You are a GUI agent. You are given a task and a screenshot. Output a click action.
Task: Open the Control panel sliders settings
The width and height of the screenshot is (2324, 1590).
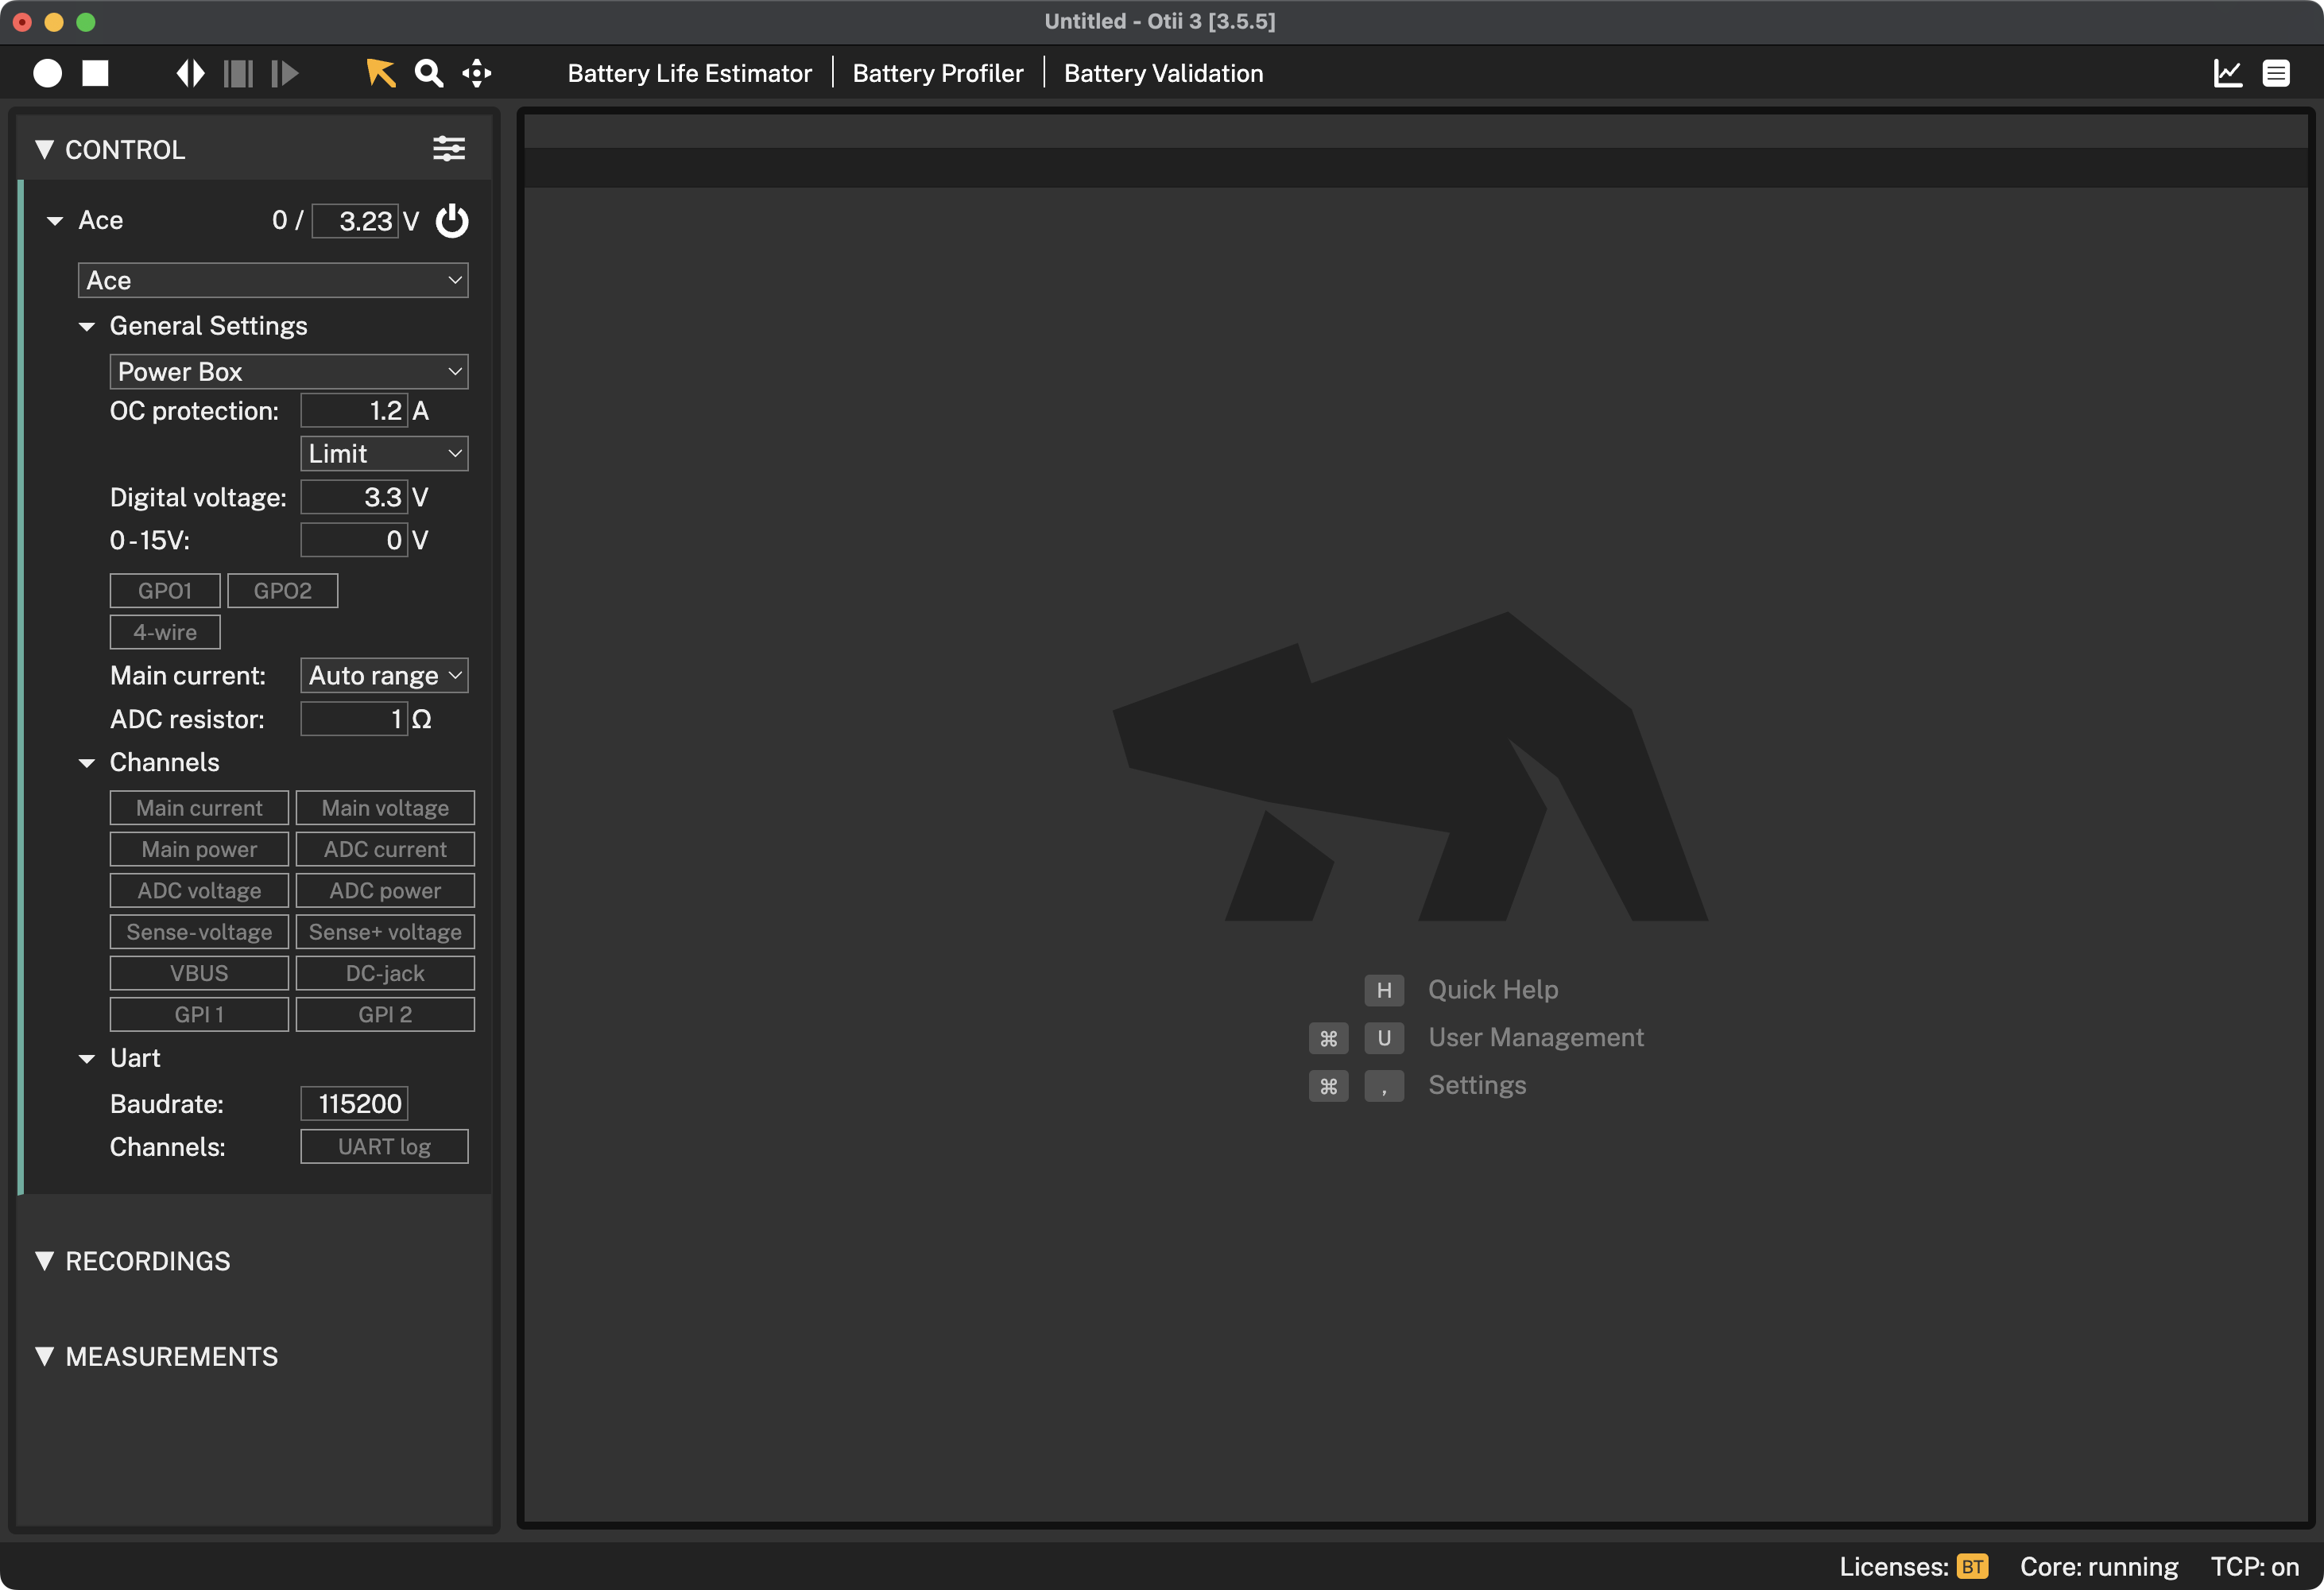pyautogui.click(x=449, y=149)
